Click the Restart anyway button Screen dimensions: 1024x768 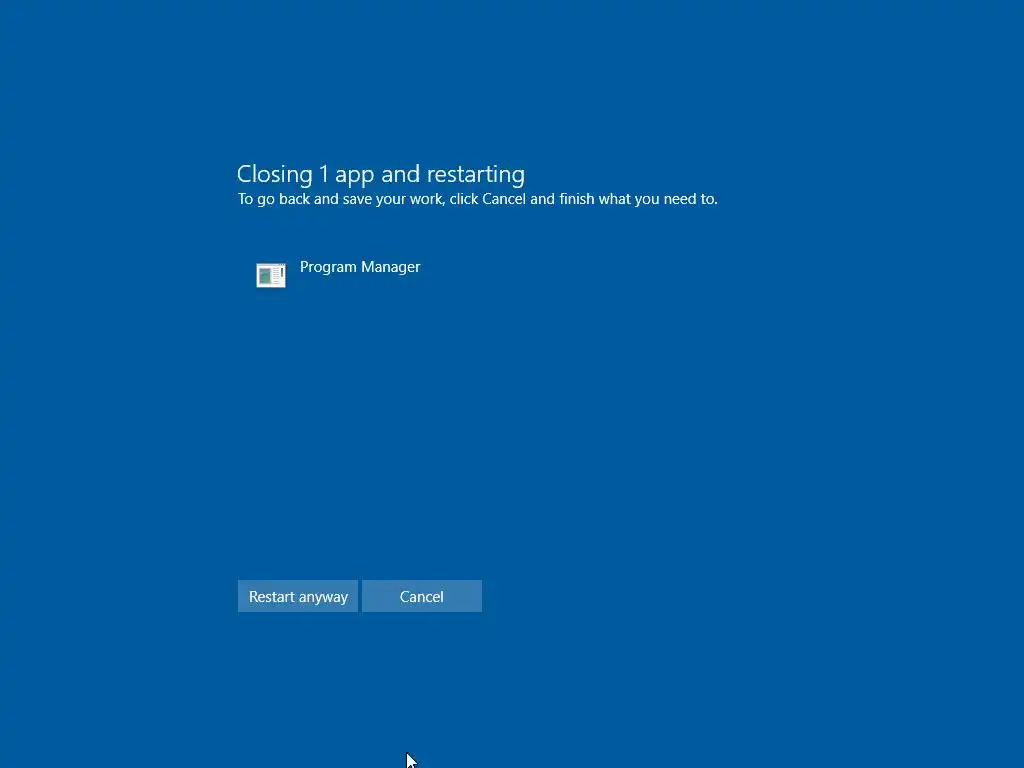(x=298, y=596)
